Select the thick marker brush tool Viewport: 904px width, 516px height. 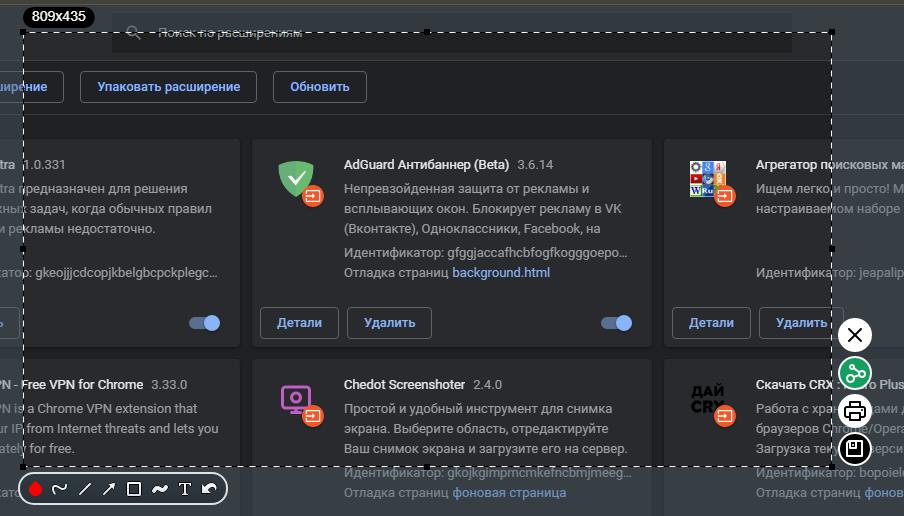click(x=160, y=489)
